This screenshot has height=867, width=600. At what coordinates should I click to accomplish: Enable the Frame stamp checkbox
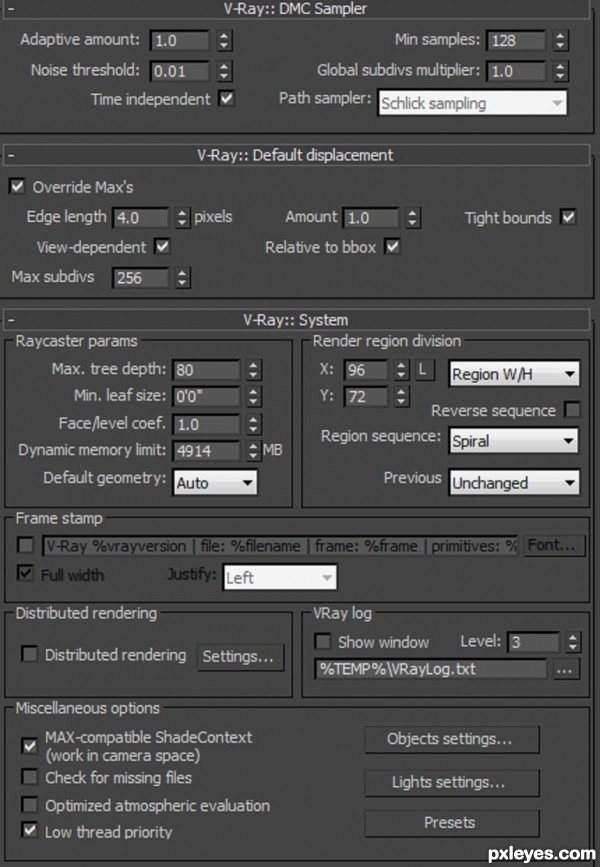[25, 546]
